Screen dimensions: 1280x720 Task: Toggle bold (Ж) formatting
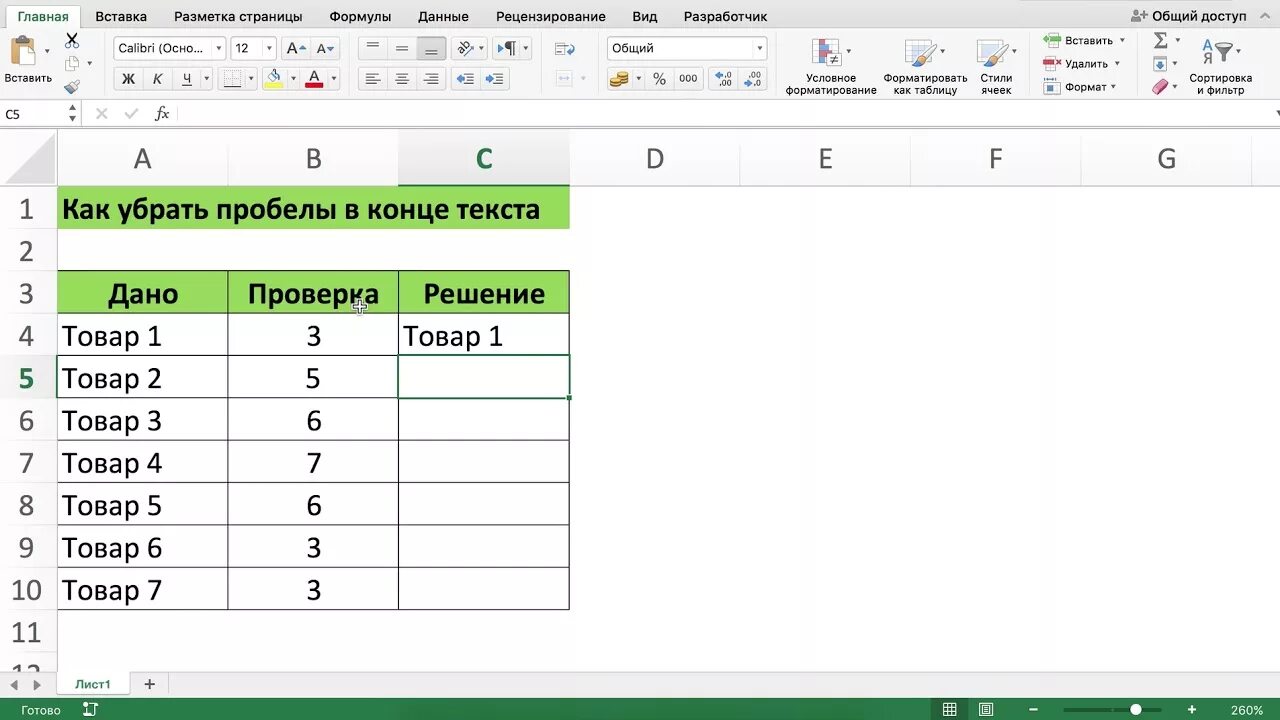128,79
